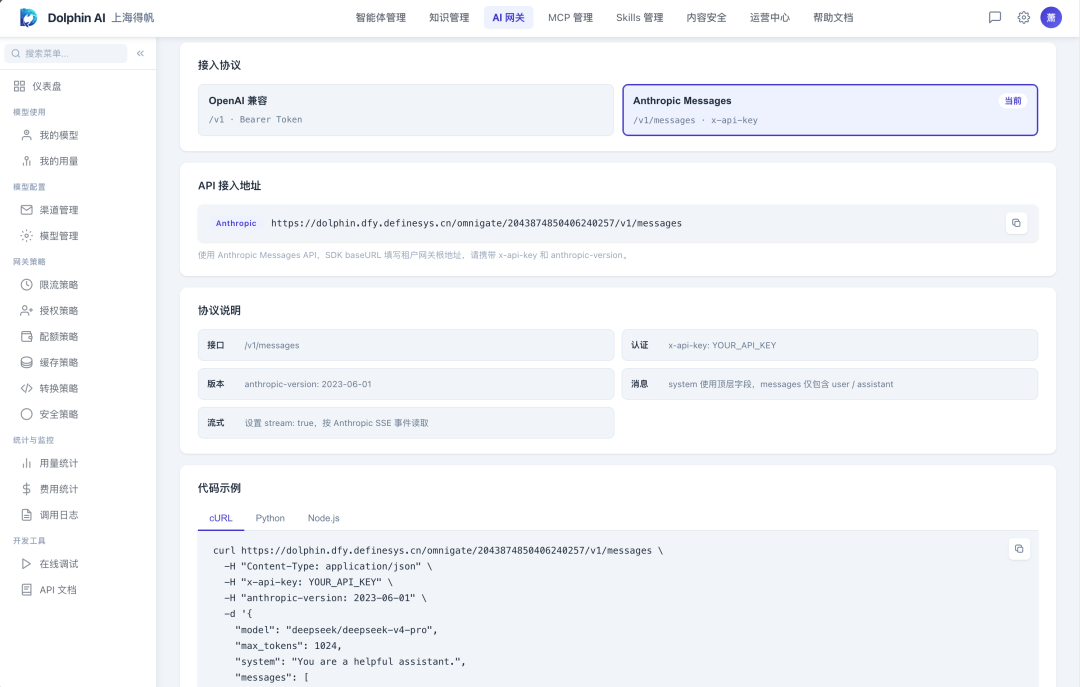Select the AI 网关 top menu
The width and height of the screenshot is (1080, 687).
point(508,18)
